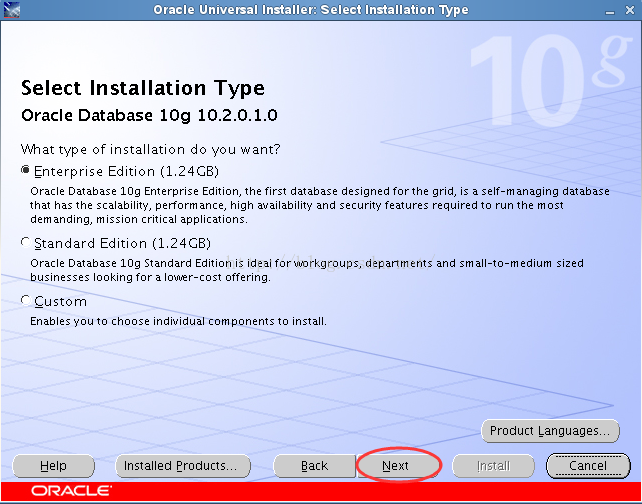Viewport: 642px width, 504px height.
Task: Open the Help button
Action: [x=54, y=466]
